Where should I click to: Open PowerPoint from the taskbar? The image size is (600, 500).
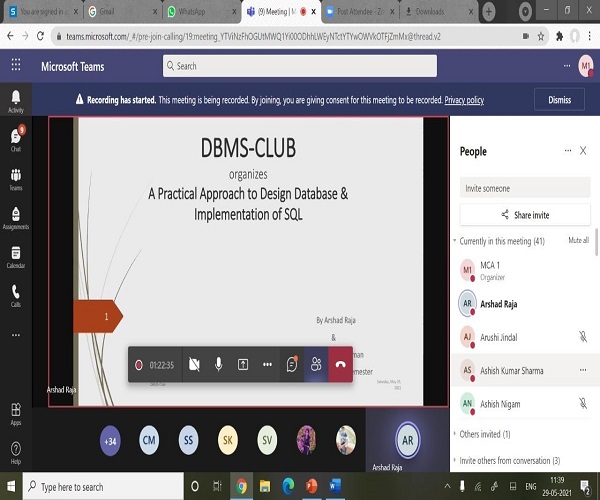311,486
